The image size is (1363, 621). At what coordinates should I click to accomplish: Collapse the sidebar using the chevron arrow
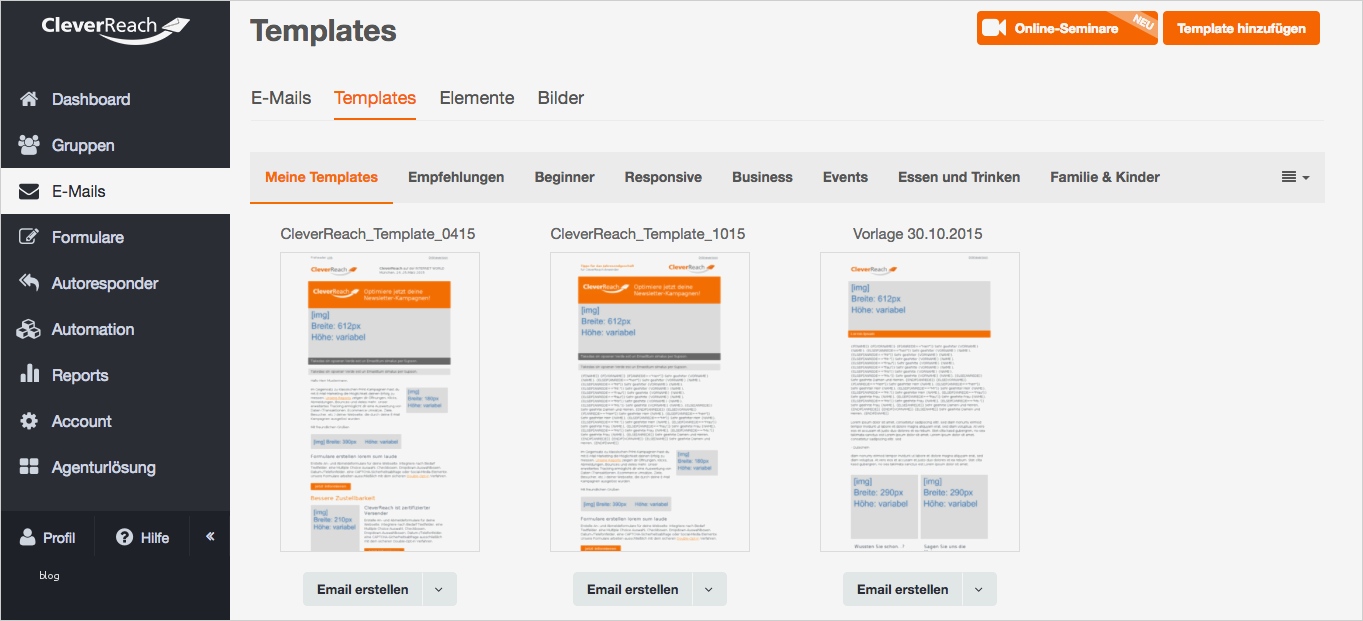209,536
